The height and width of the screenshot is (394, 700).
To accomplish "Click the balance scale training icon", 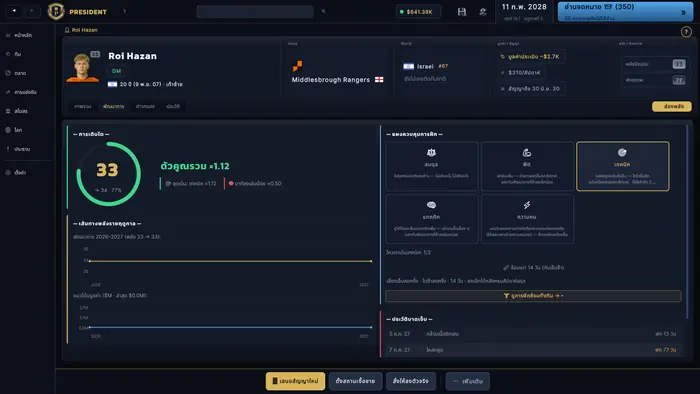I will (x=431, y=153).
